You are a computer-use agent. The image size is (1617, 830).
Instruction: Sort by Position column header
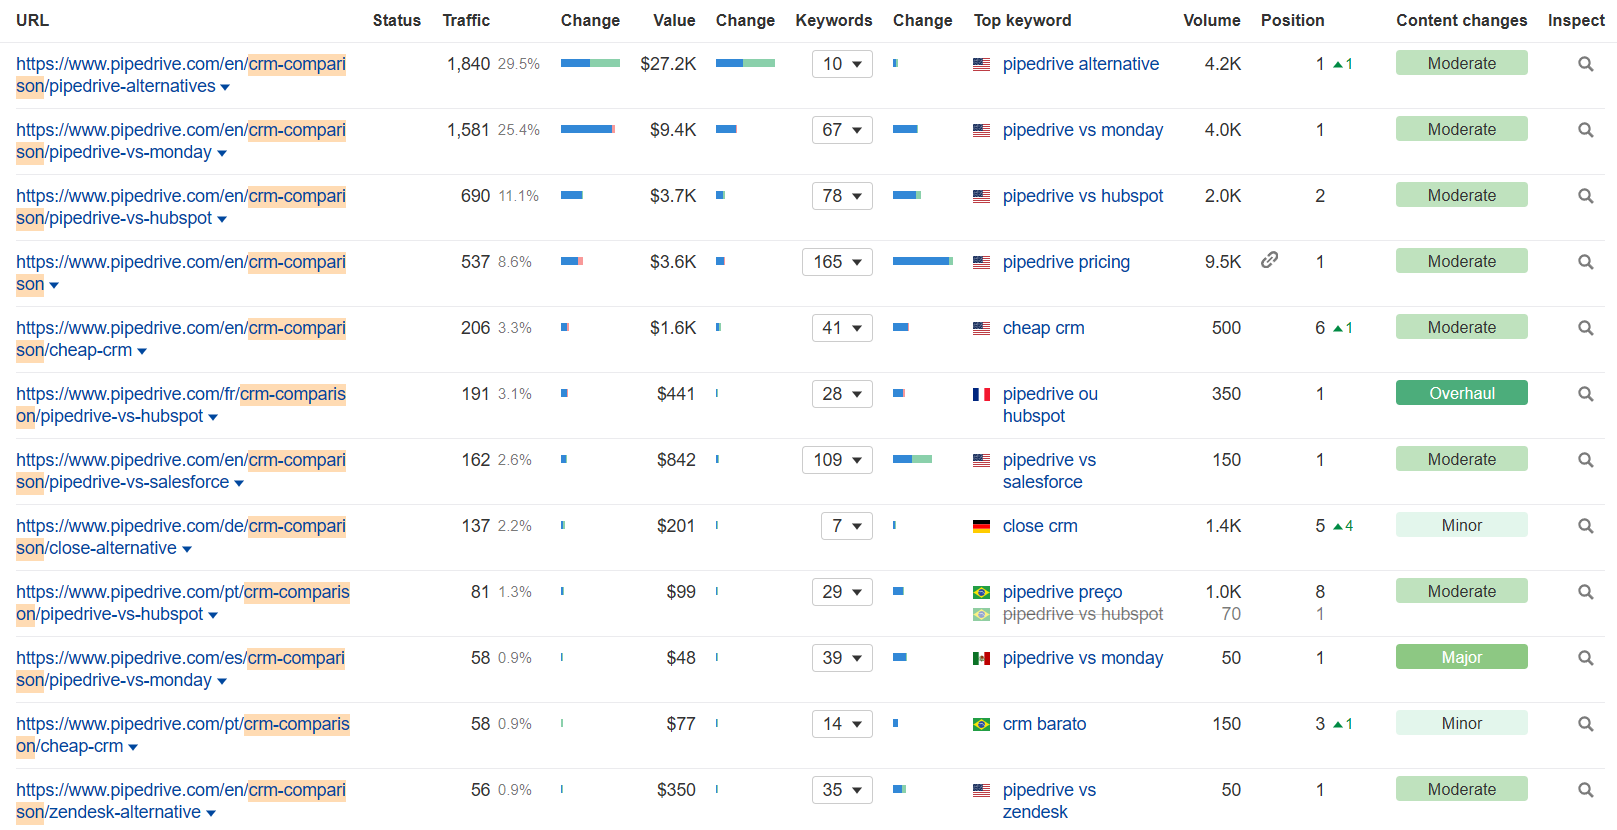click(1292, 20)
